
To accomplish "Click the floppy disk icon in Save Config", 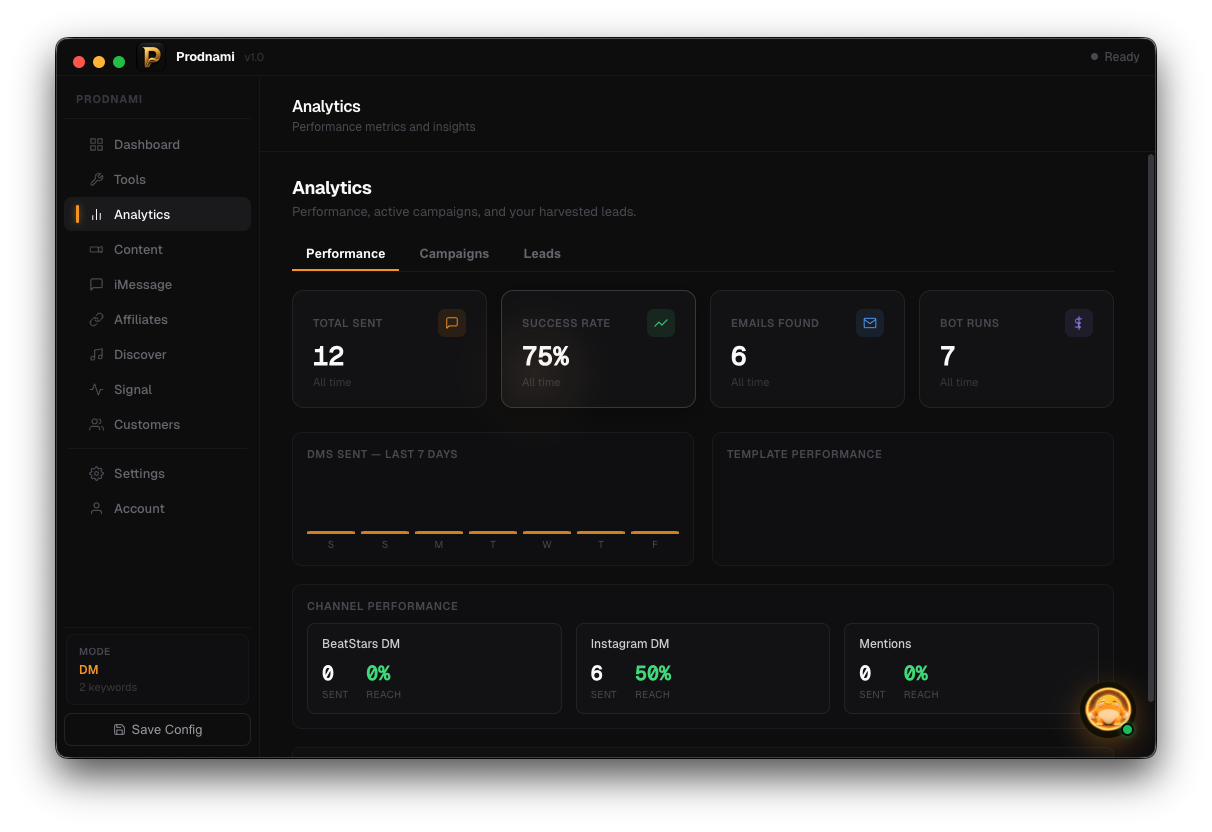I will [120, 730].
